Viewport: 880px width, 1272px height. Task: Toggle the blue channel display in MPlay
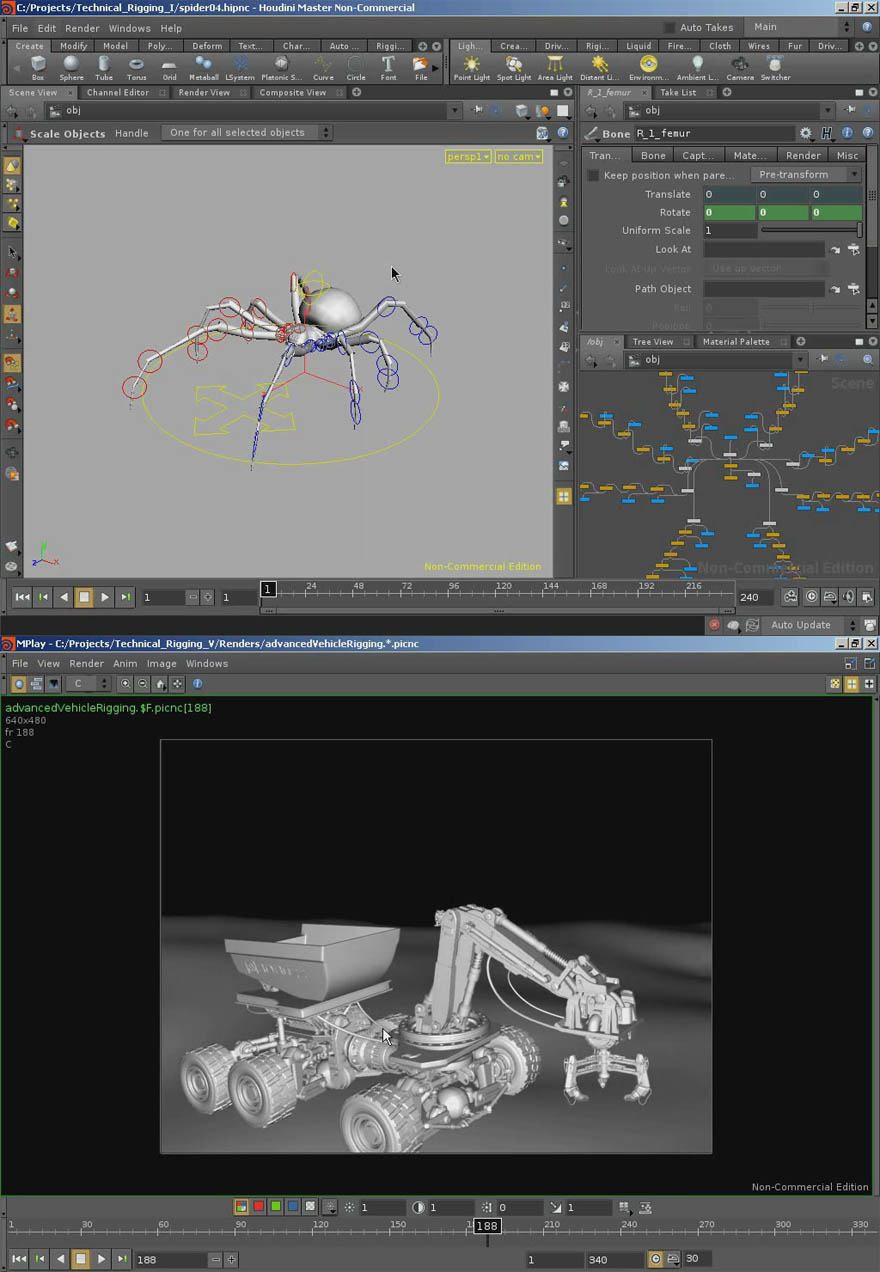point(292,1207)
